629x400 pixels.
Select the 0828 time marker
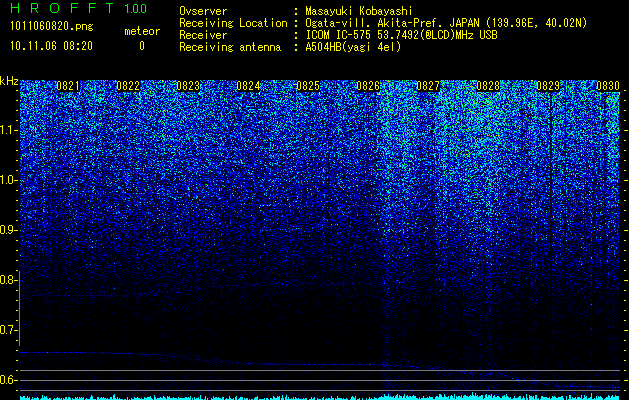point(488,86)
